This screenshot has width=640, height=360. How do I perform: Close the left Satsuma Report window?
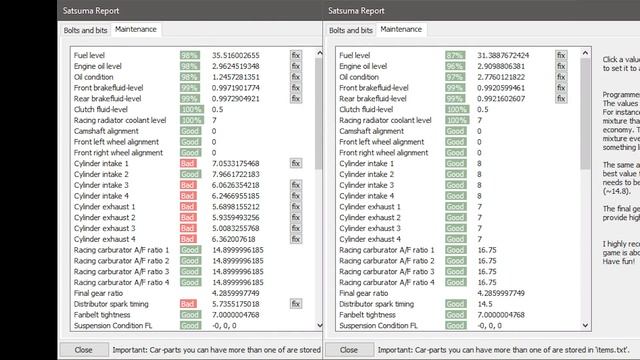click(84, 350)
